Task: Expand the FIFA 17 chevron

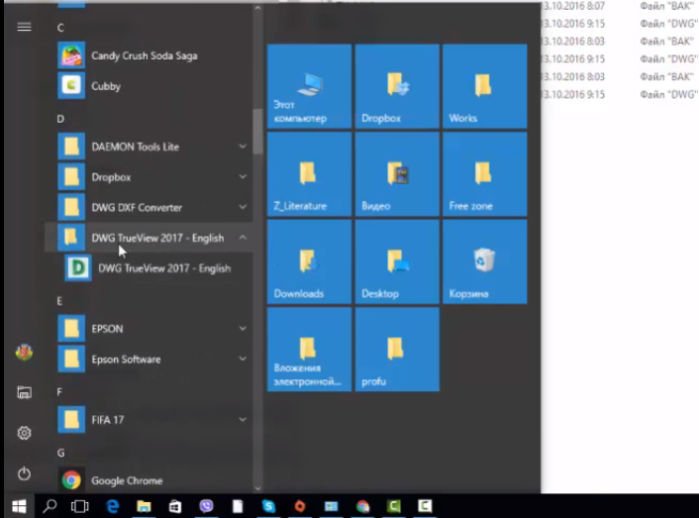Action: point(243,419)
